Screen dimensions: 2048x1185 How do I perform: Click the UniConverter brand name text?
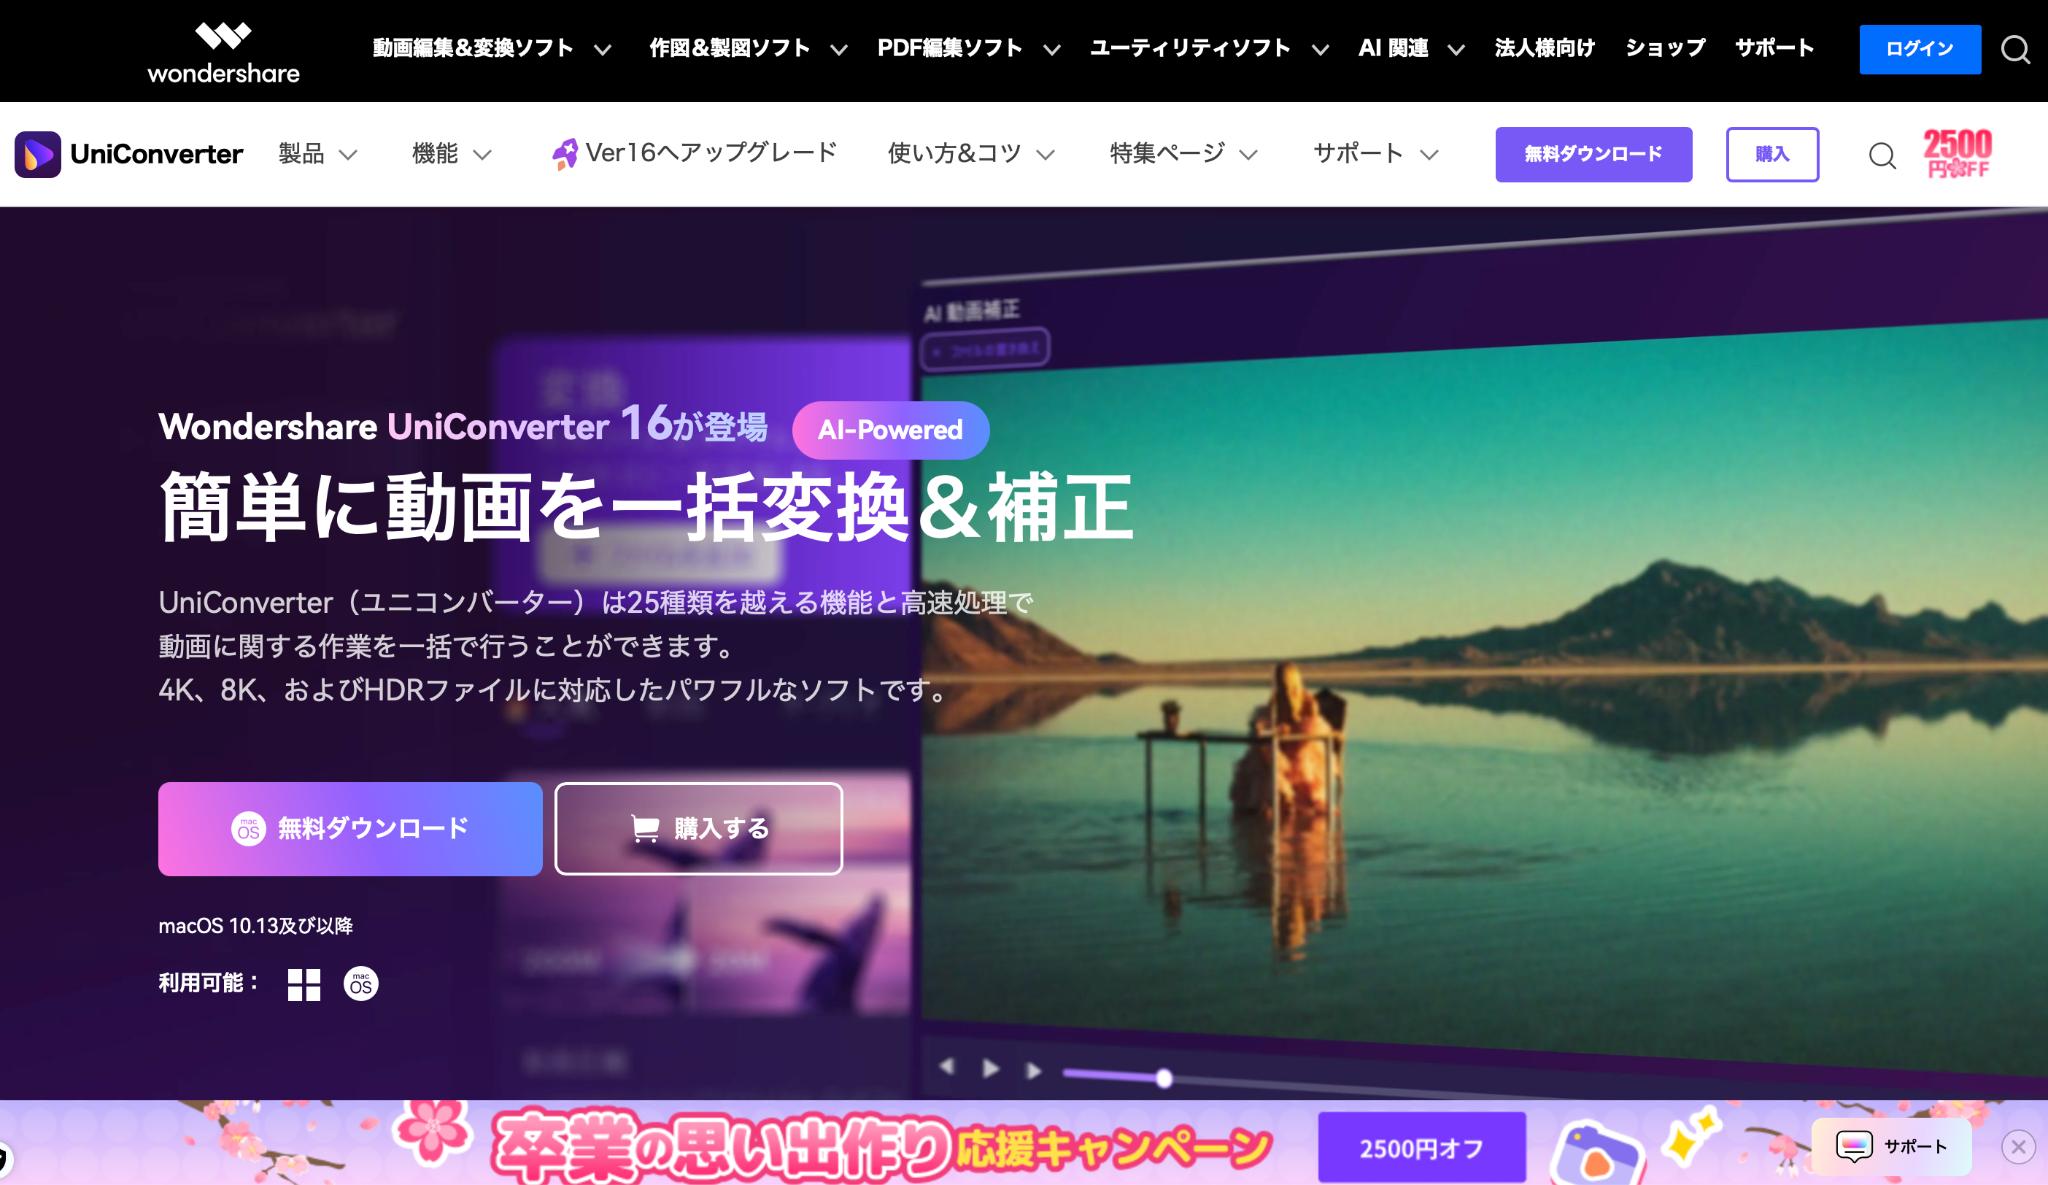[157, 154]
